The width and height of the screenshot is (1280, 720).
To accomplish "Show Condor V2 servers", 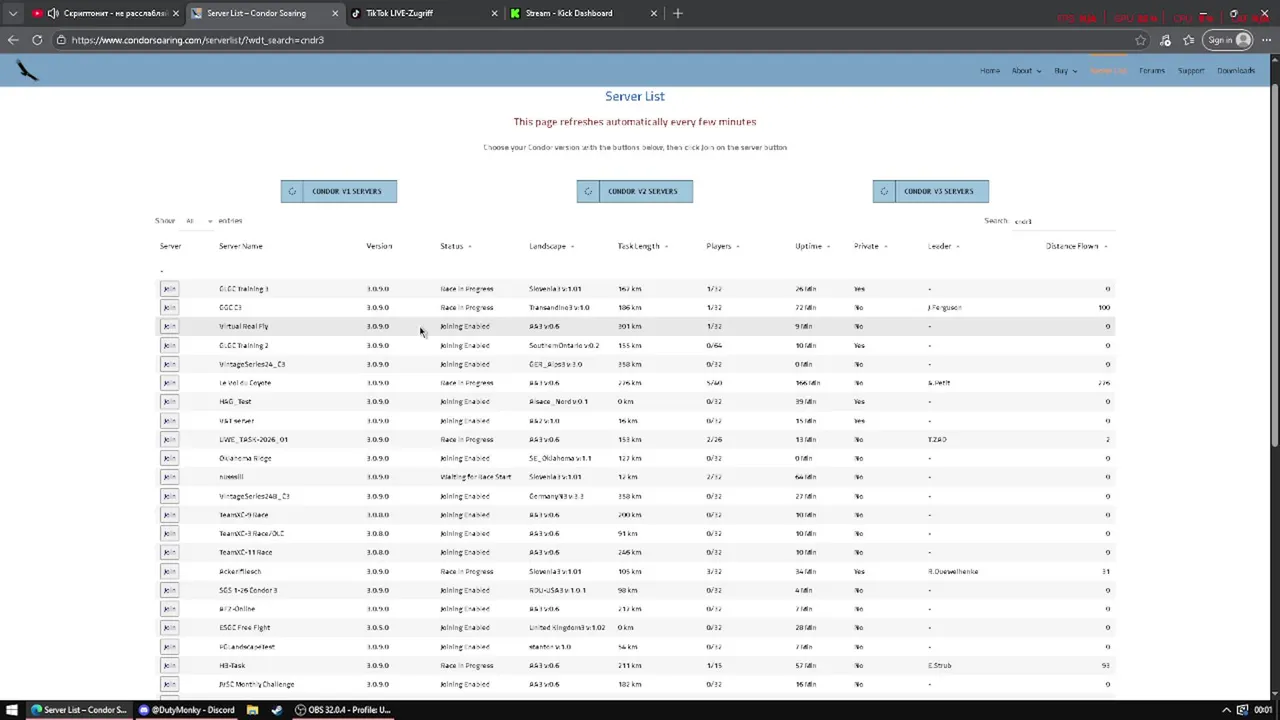I will point(635,191).
